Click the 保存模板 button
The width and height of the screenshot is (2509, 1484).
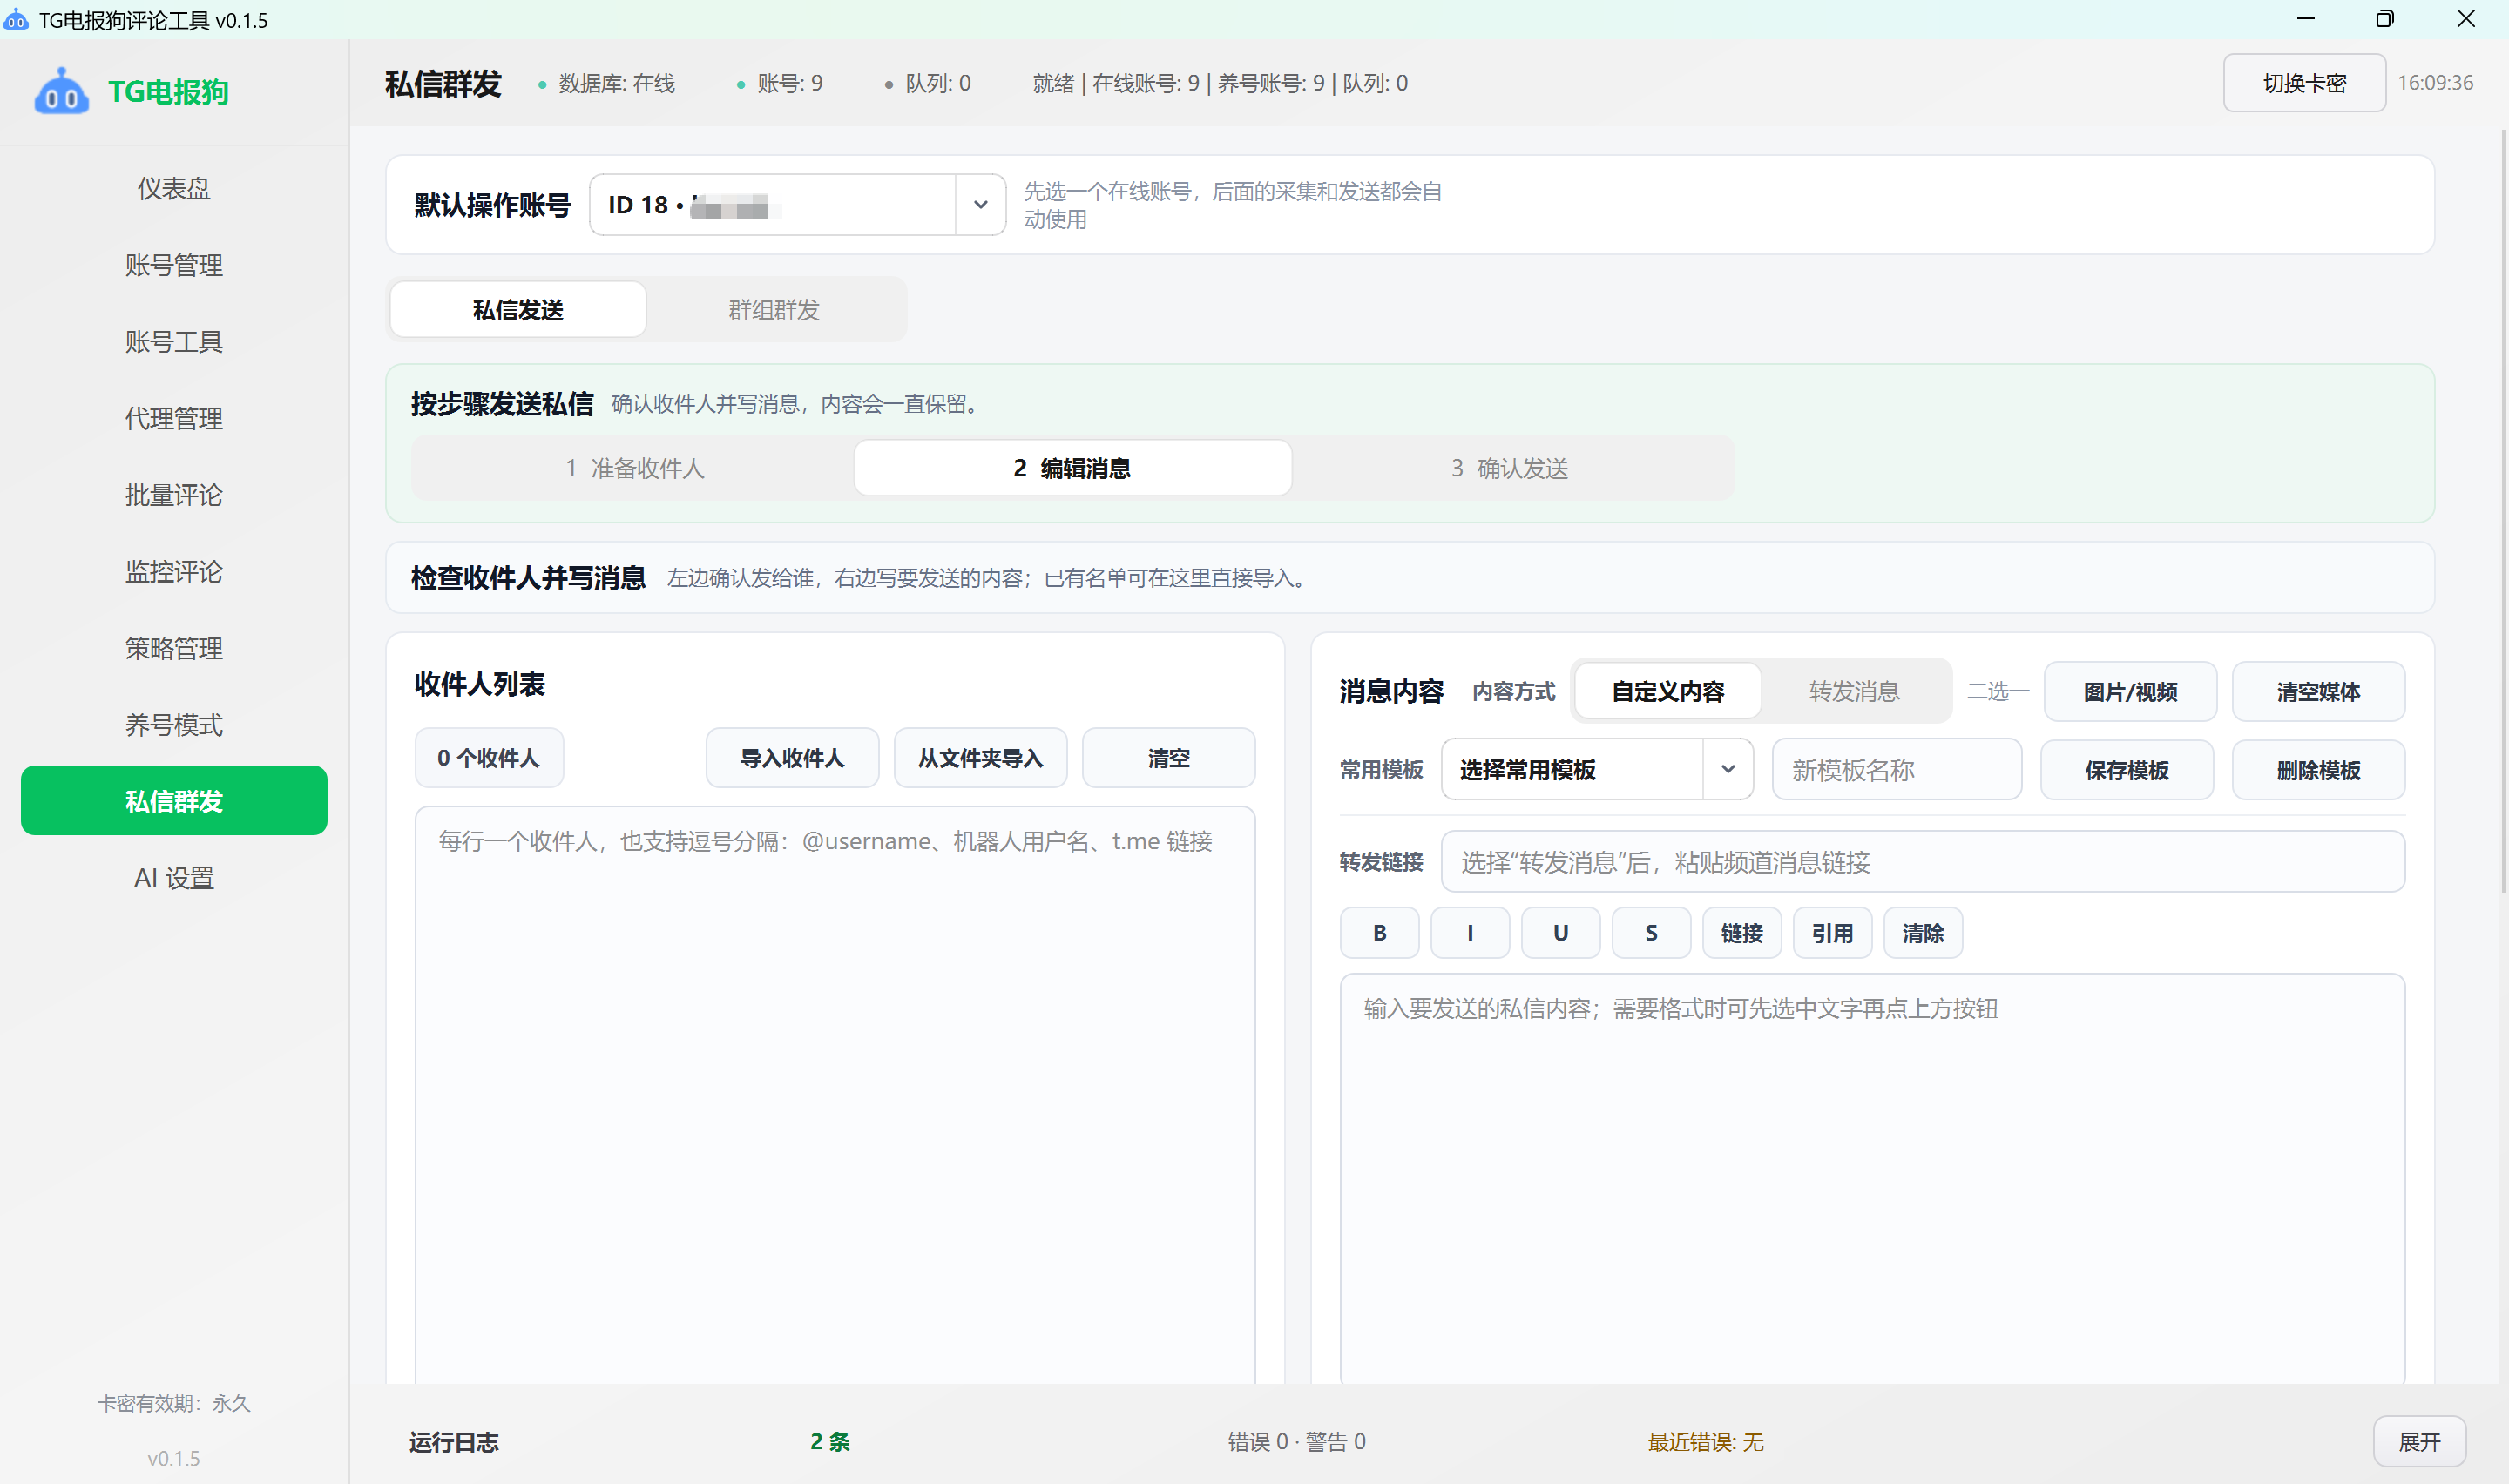tap(2126, 770)
